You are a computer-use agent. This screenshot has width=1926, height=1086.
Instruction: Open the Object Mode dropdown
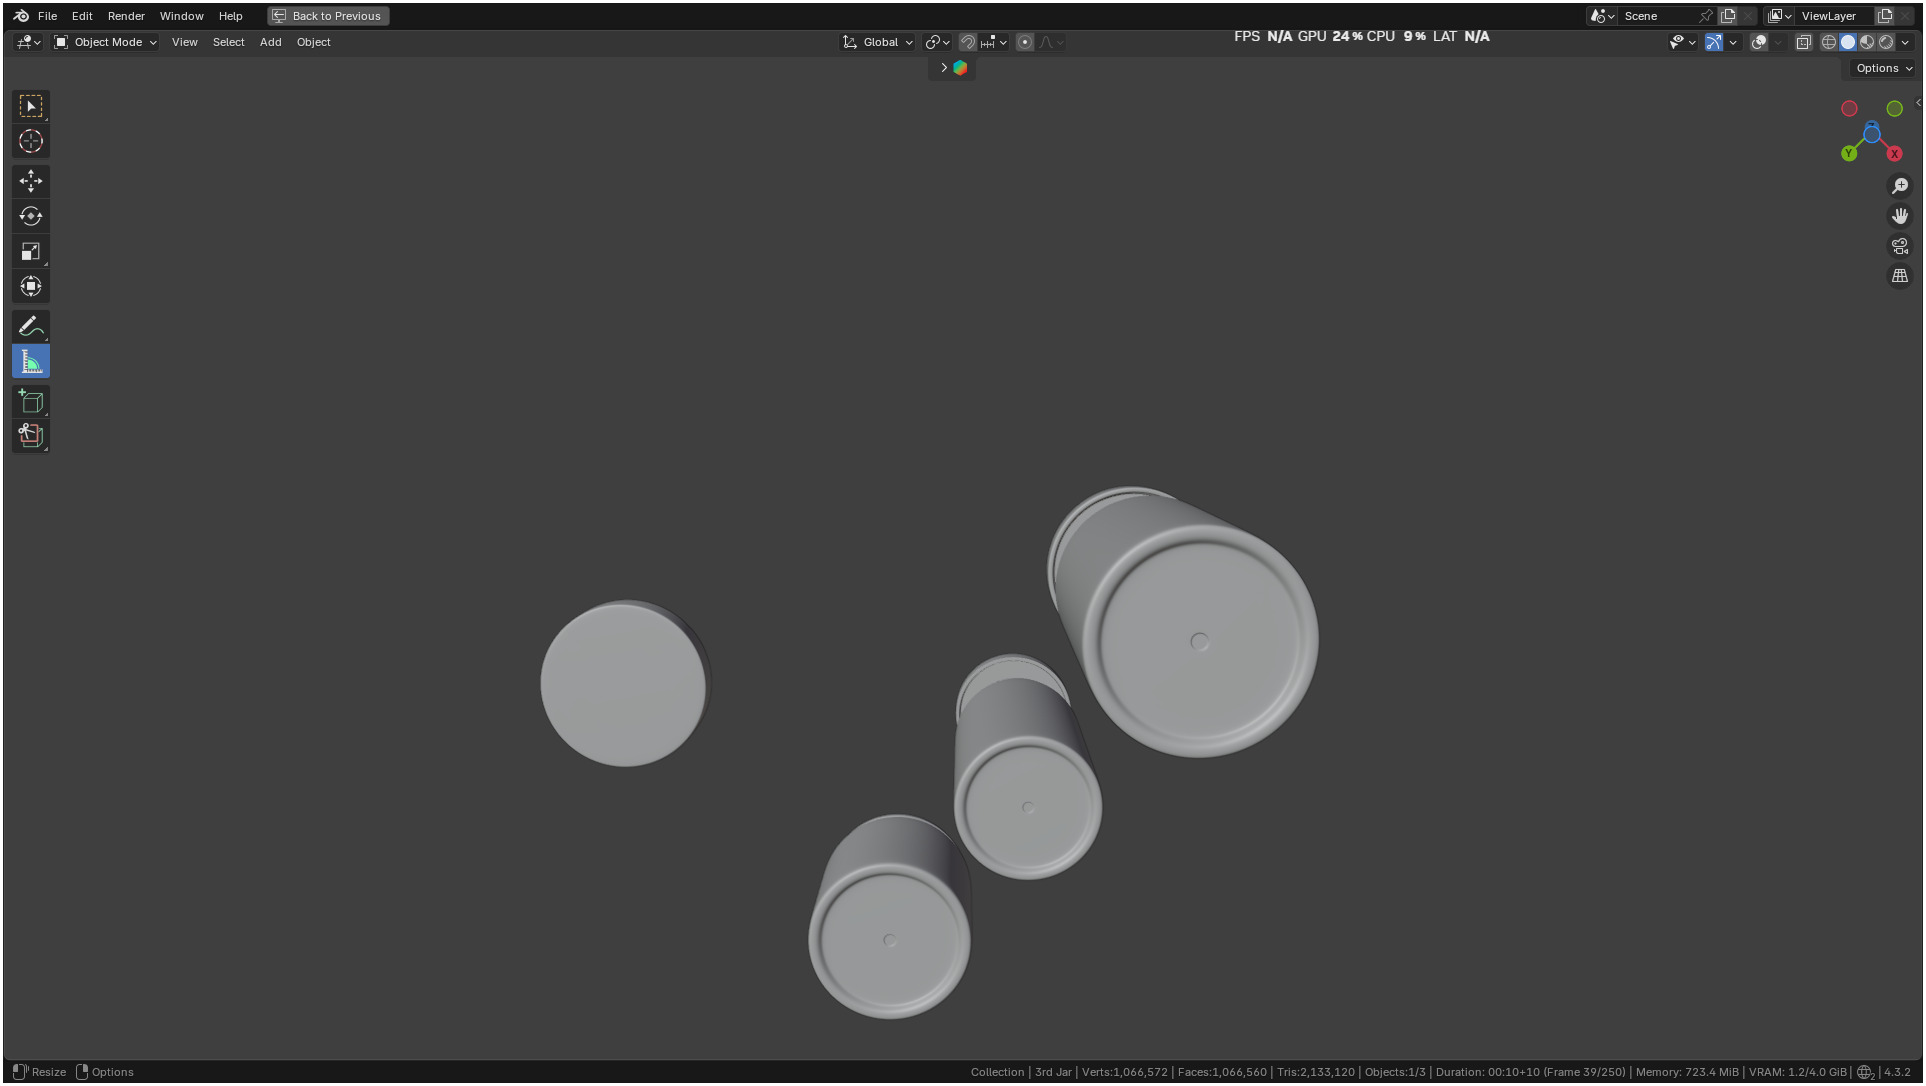pos(106,42)
